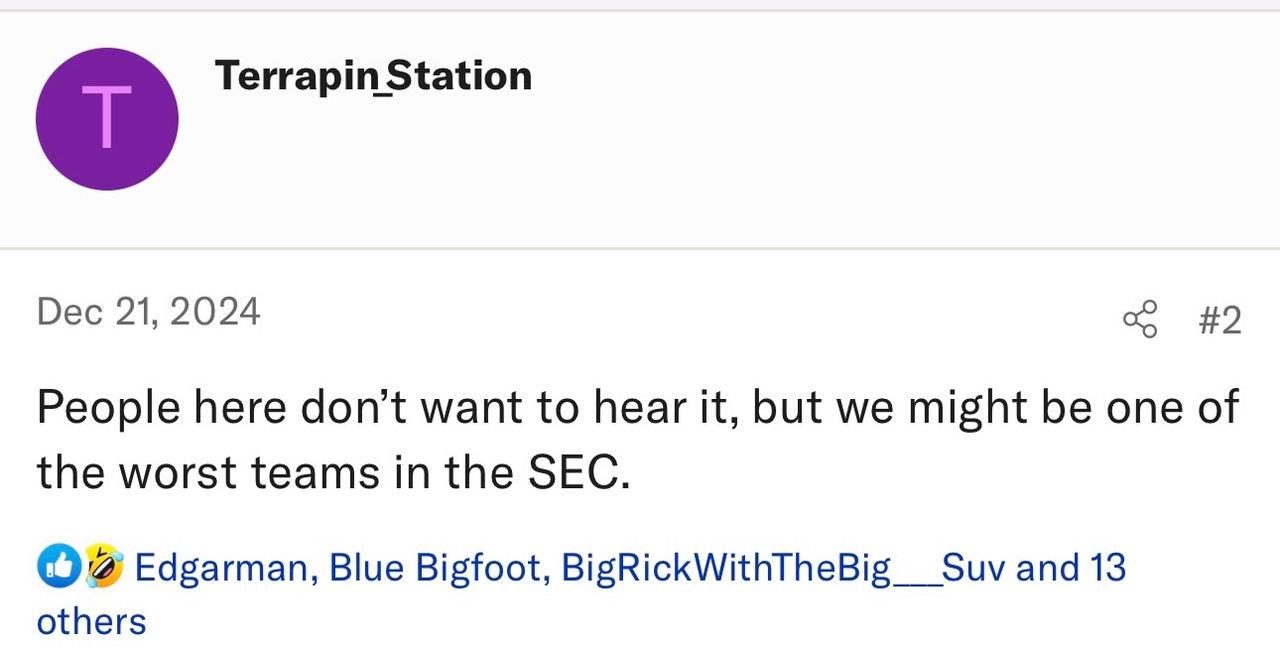Click the share icon beside post #2
This screenshot has height=657, width=1280.
tap(1140, 319)
